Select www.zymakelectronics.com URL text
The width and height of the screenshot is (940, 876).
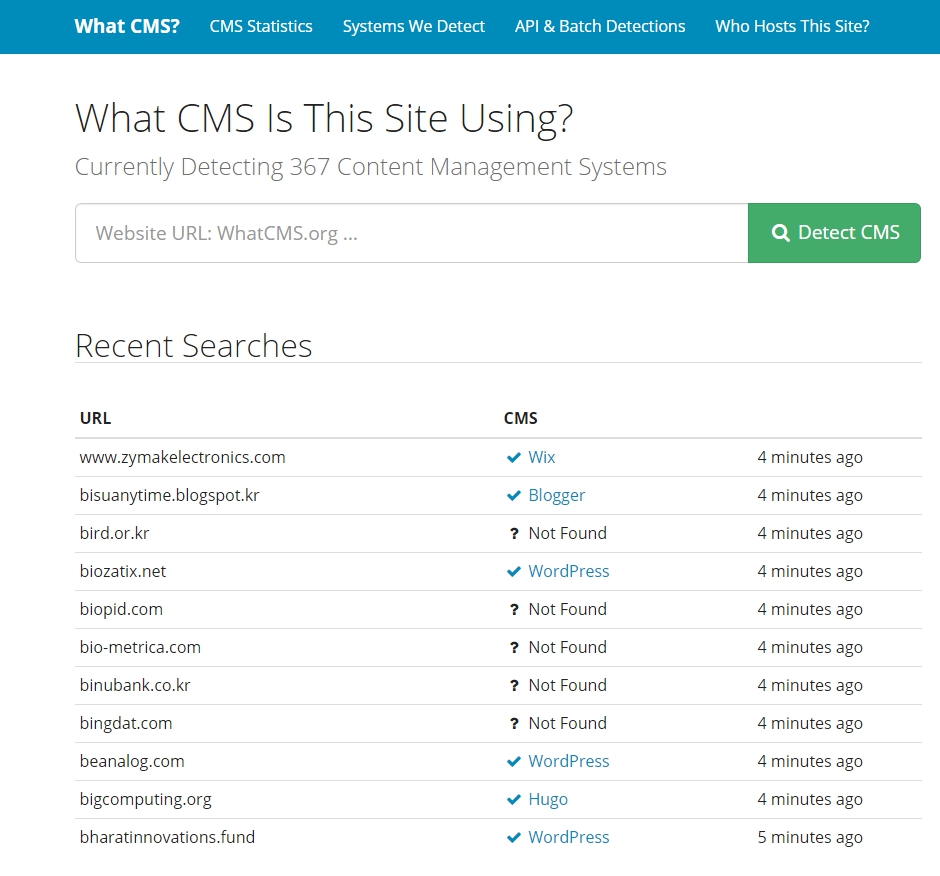click(x=182, y=457)
